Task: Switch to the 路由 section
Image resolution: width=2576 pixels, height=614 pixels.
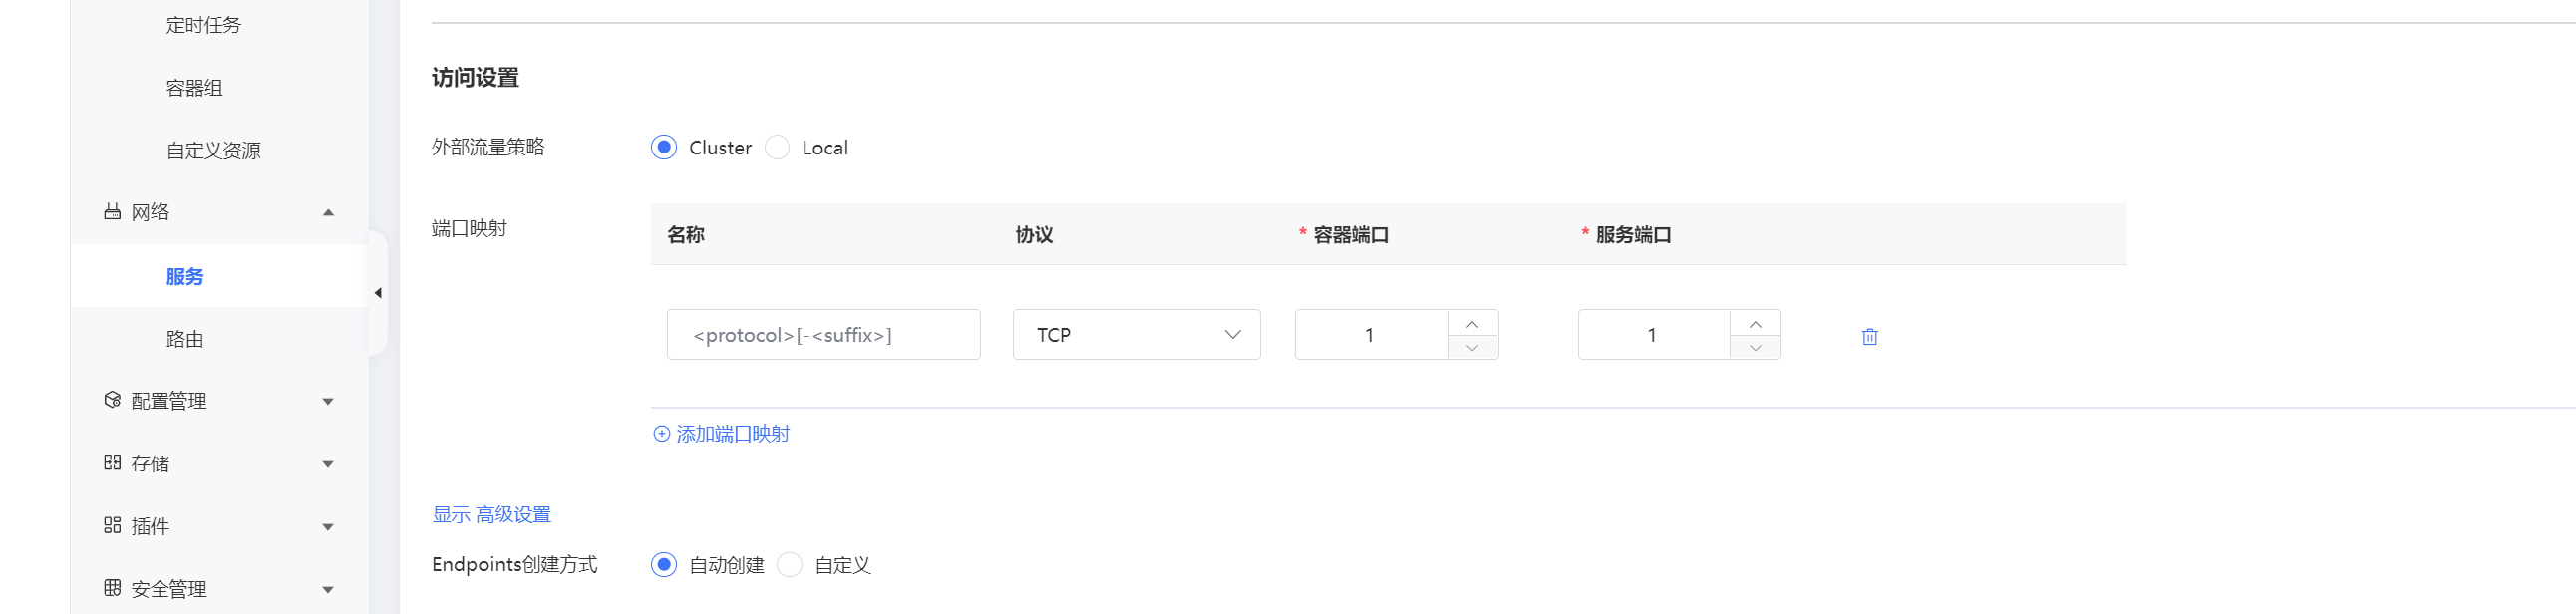Action: coord(184,338)
